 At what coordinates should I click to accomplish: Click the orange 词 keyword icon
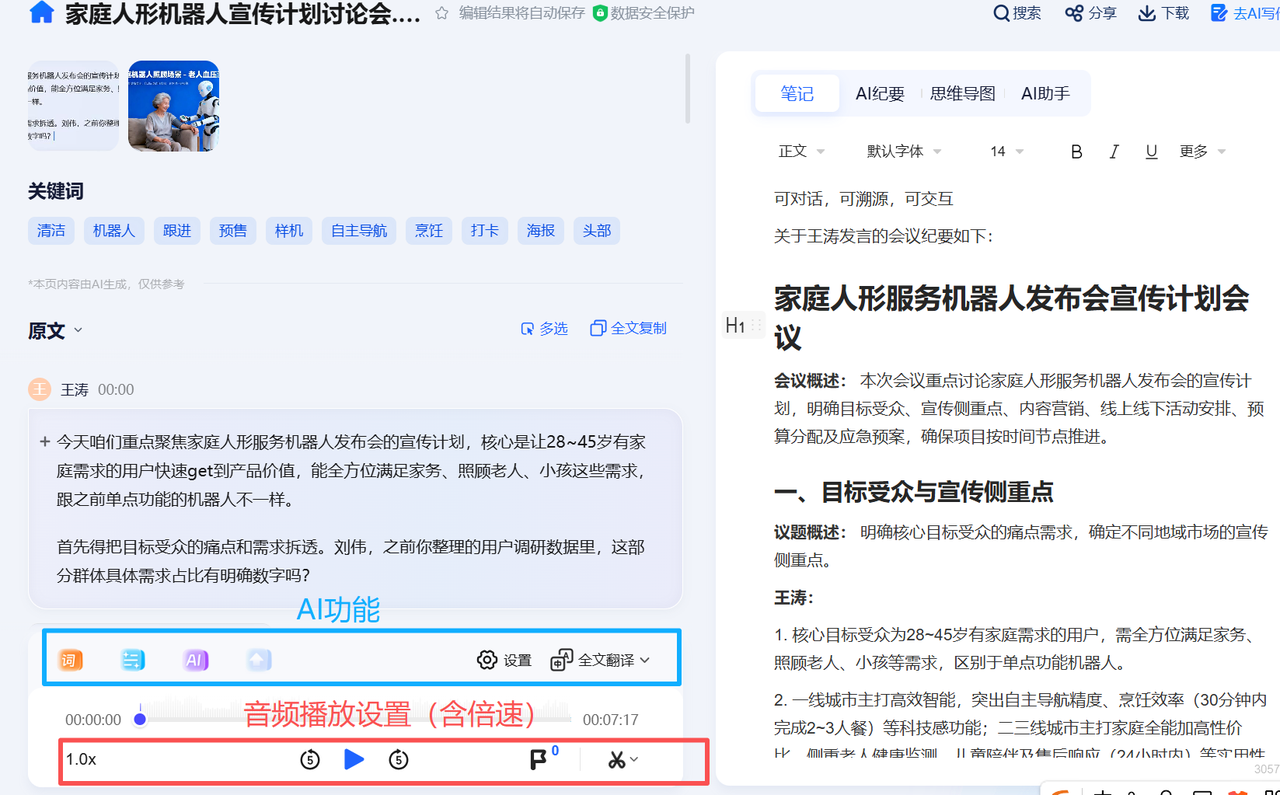70,660
